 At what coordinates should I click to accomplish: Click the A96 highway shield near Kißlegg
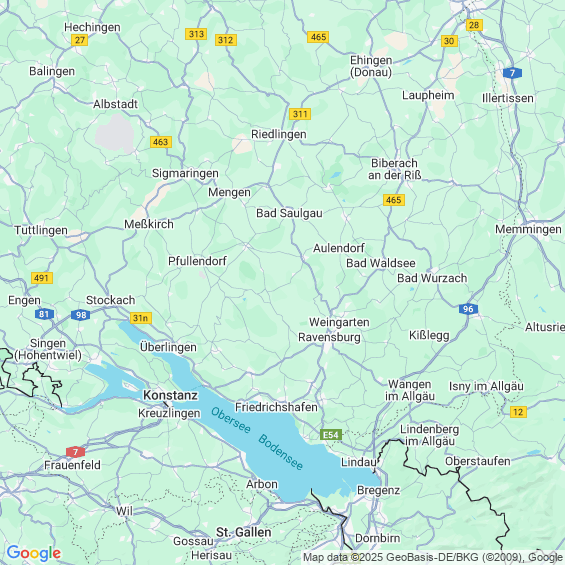coord(468,309)
